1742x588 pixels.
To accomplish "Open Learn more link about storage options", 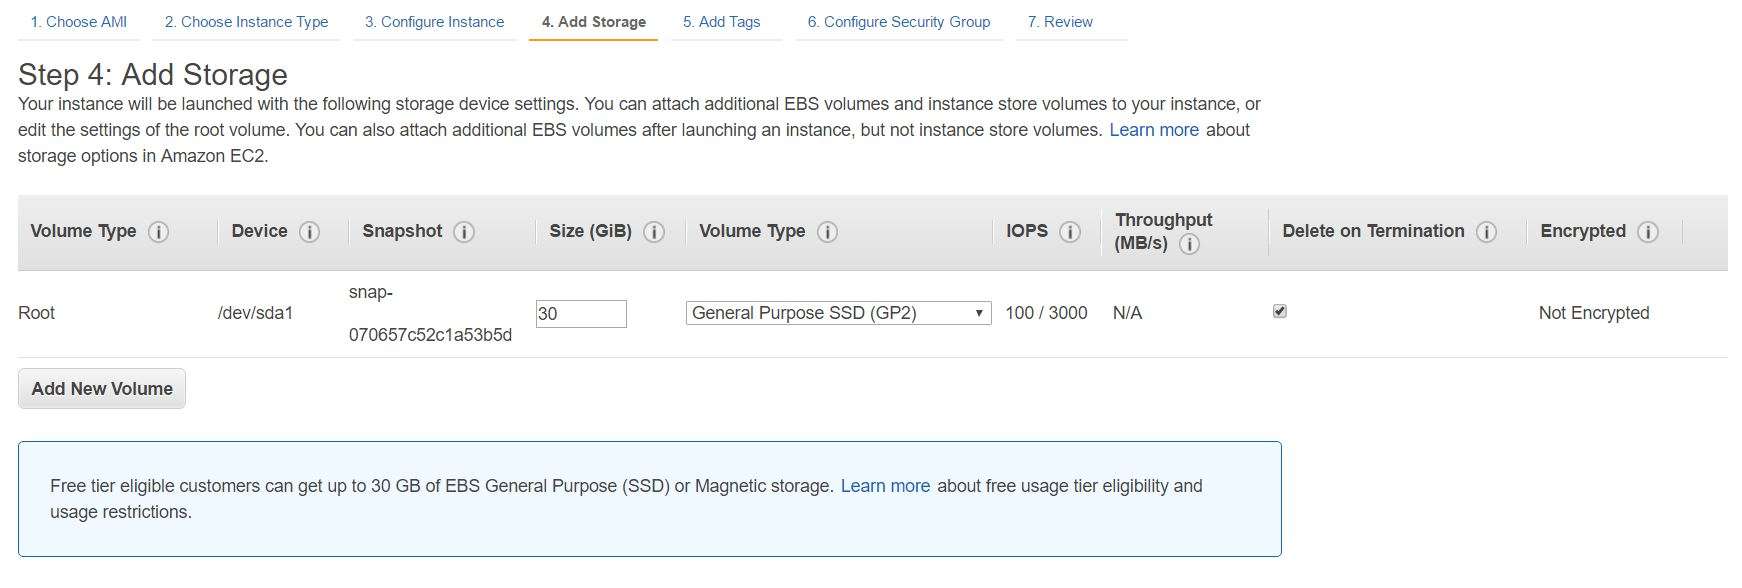I will tap(1153, 130).
